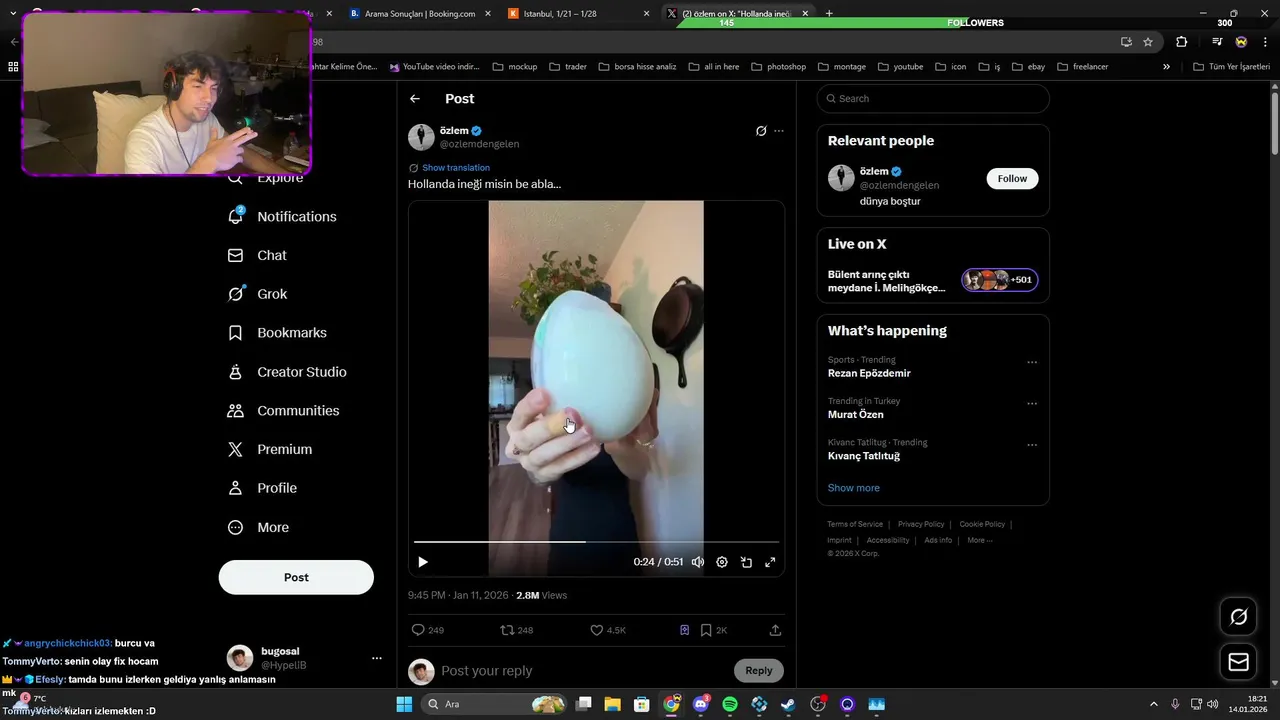1280x720 pixels.
Task: Play the video
Action: point(423,562)
